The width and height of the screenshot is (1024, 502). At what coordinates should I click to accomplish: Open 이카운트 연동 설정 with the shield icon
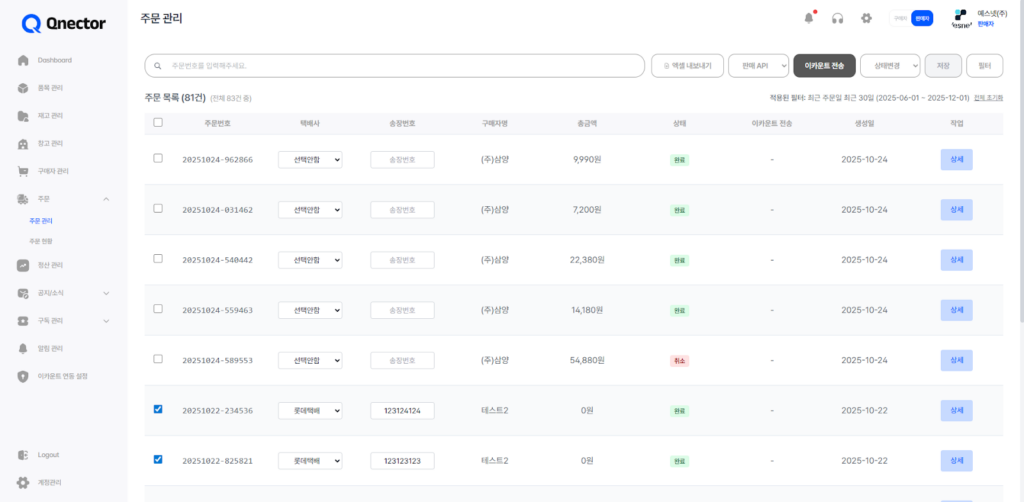tap(23, 376)
